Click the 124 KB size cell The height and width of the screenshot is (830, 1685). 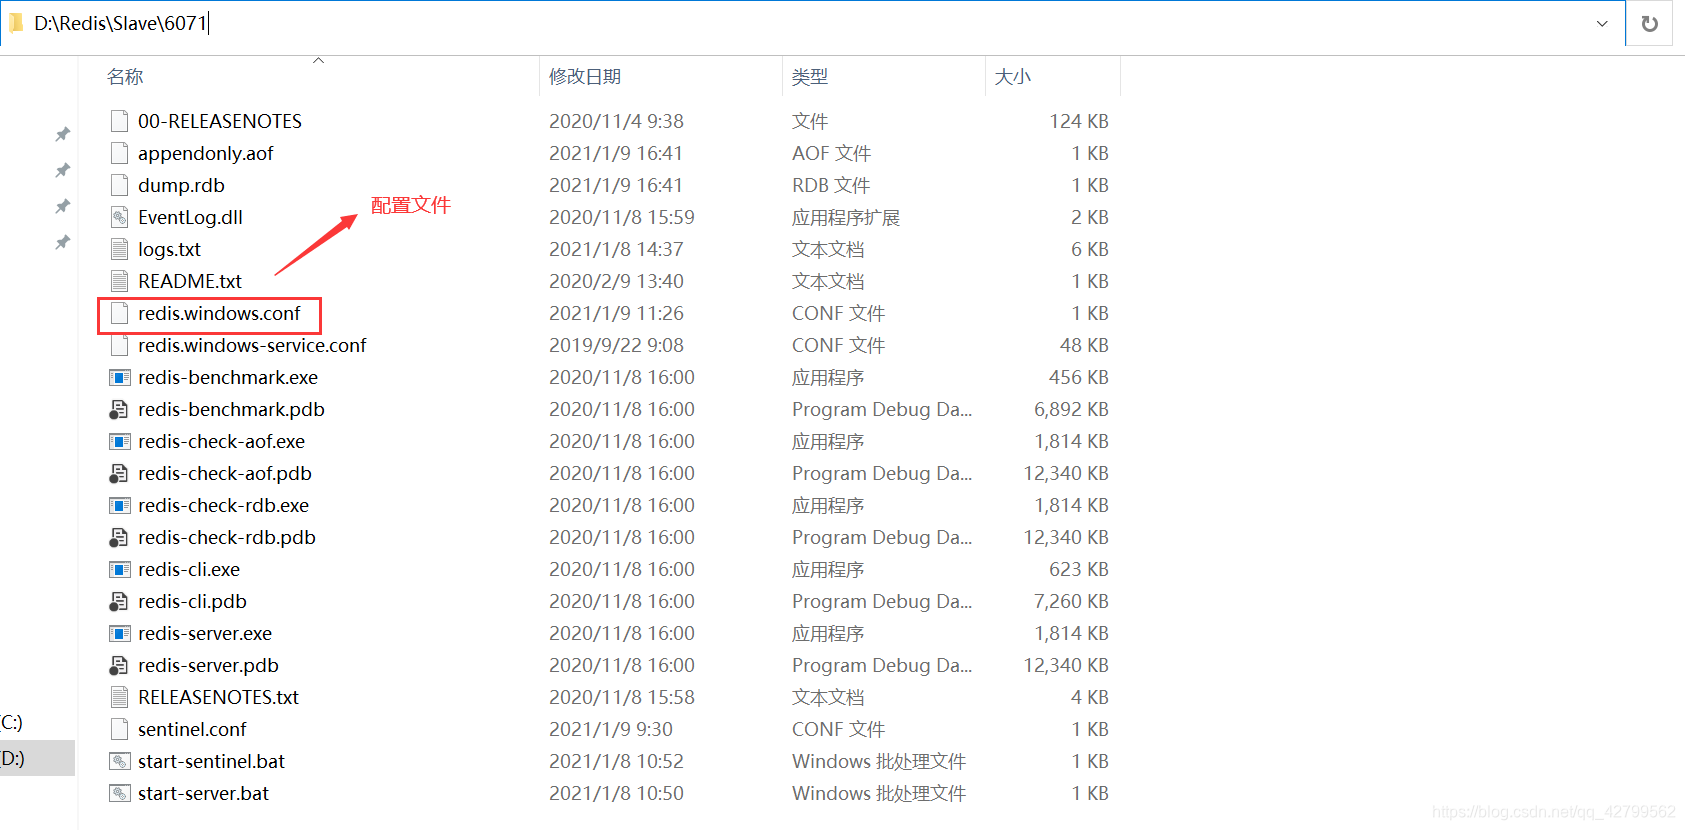click(1079, 121)
